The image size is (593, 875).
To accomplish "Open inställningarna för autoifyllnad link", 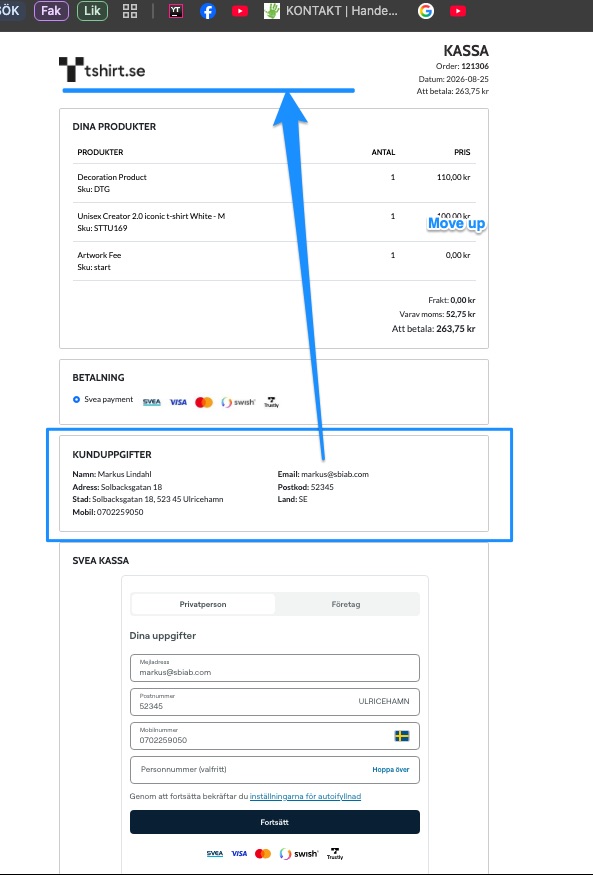I will [305, 796].
